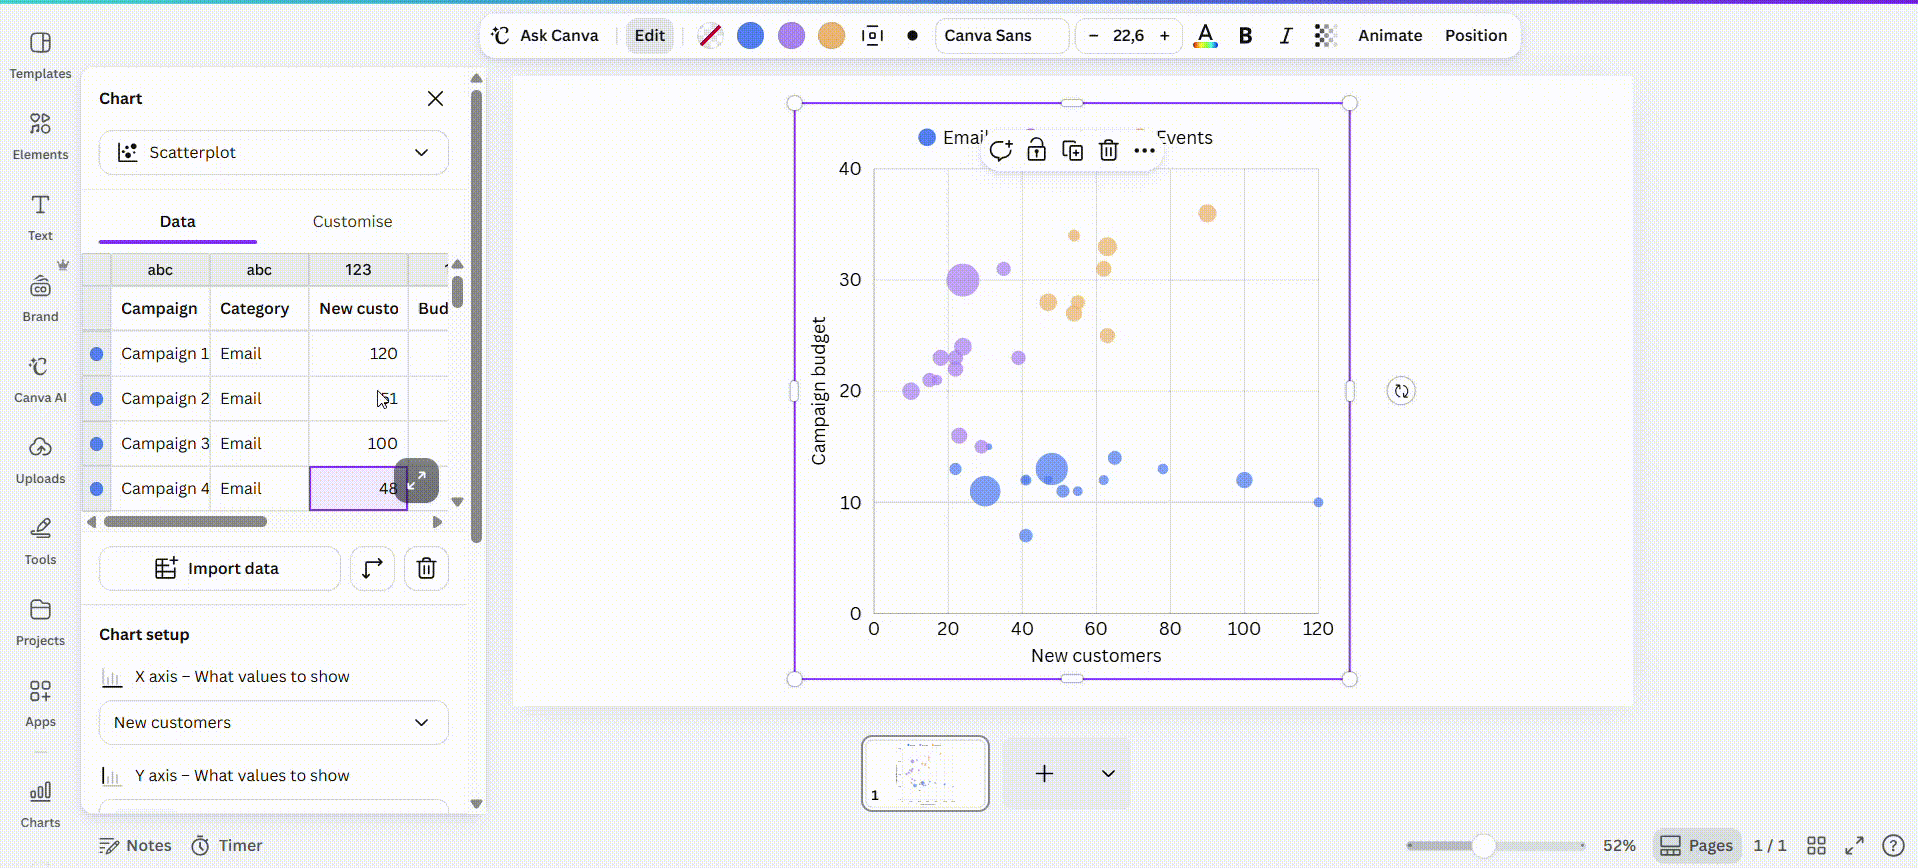The width and height of the screenshot is (1918, 868).
Task: Switch to the Customise tab
Action: pyautogui.click(x=352, y=221)
